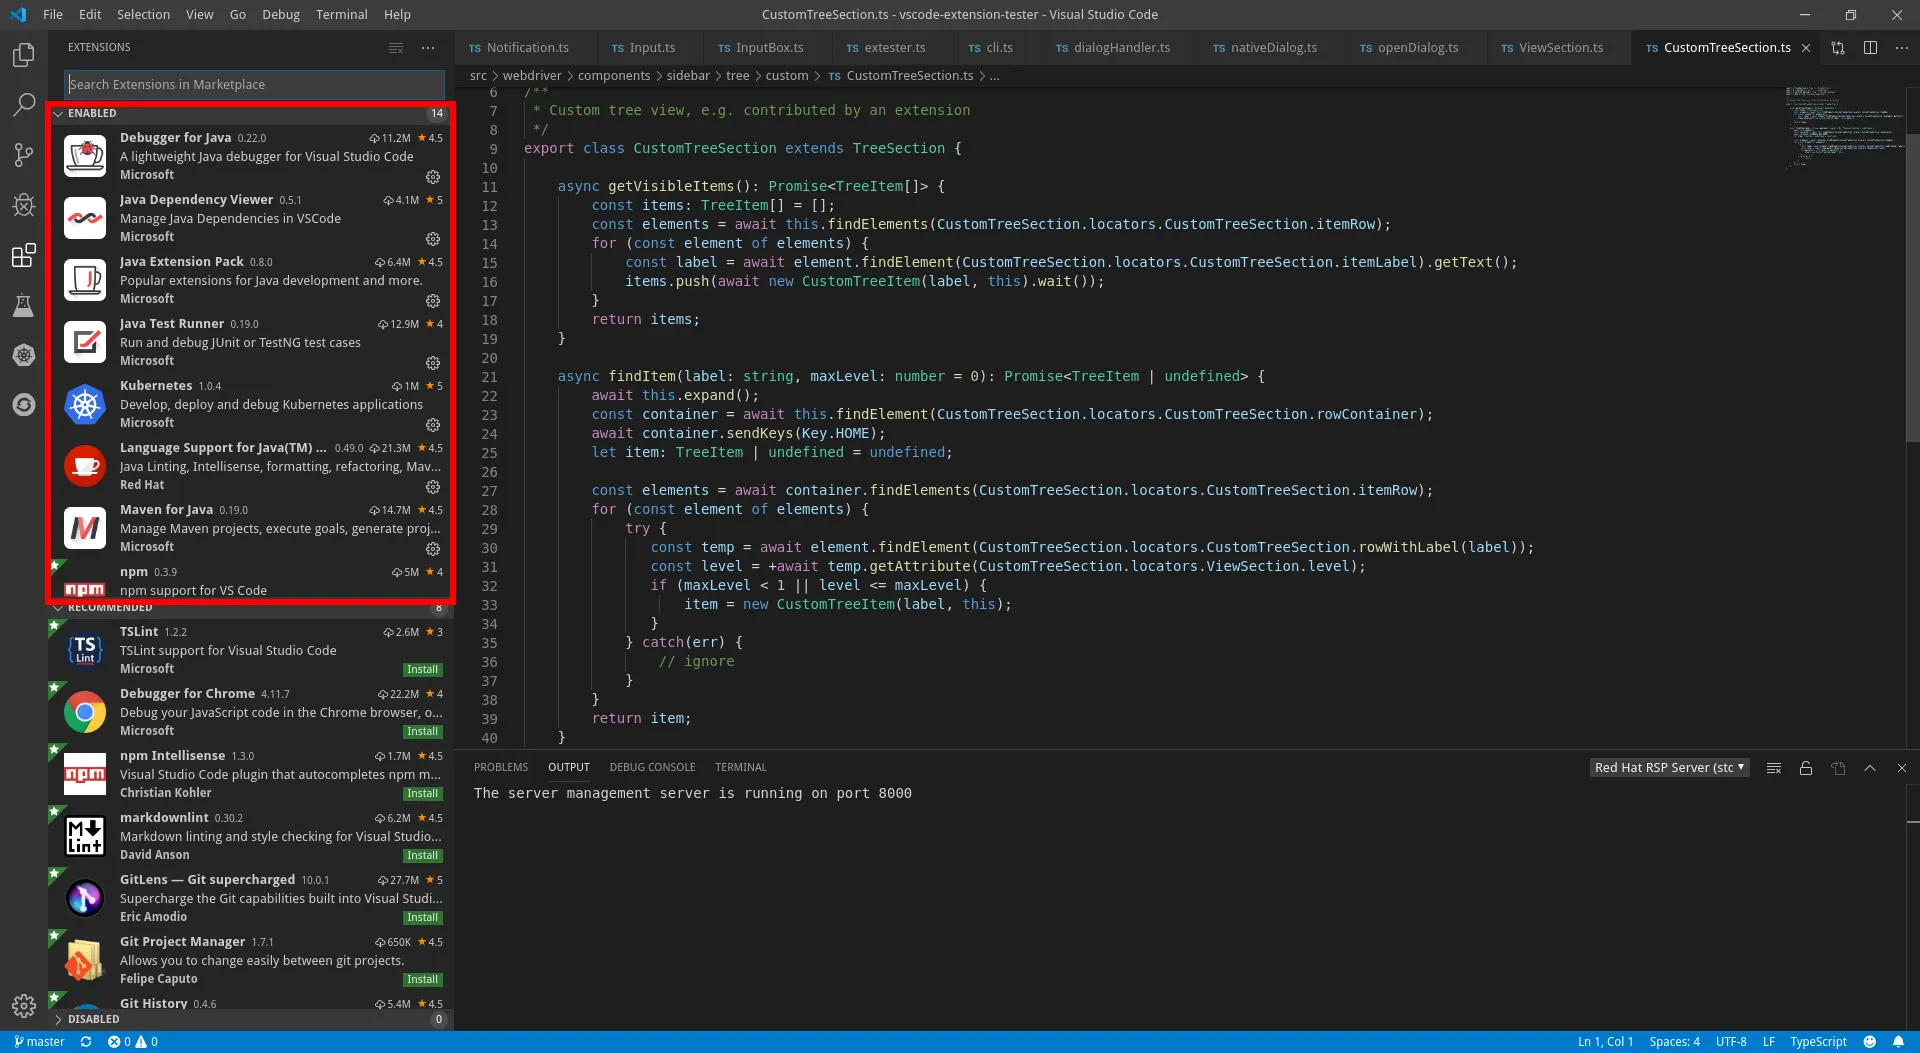Install the Debugger for Chrome extension
The height and width of the screenshot is (1053, 1920).
tap(423, 732)
